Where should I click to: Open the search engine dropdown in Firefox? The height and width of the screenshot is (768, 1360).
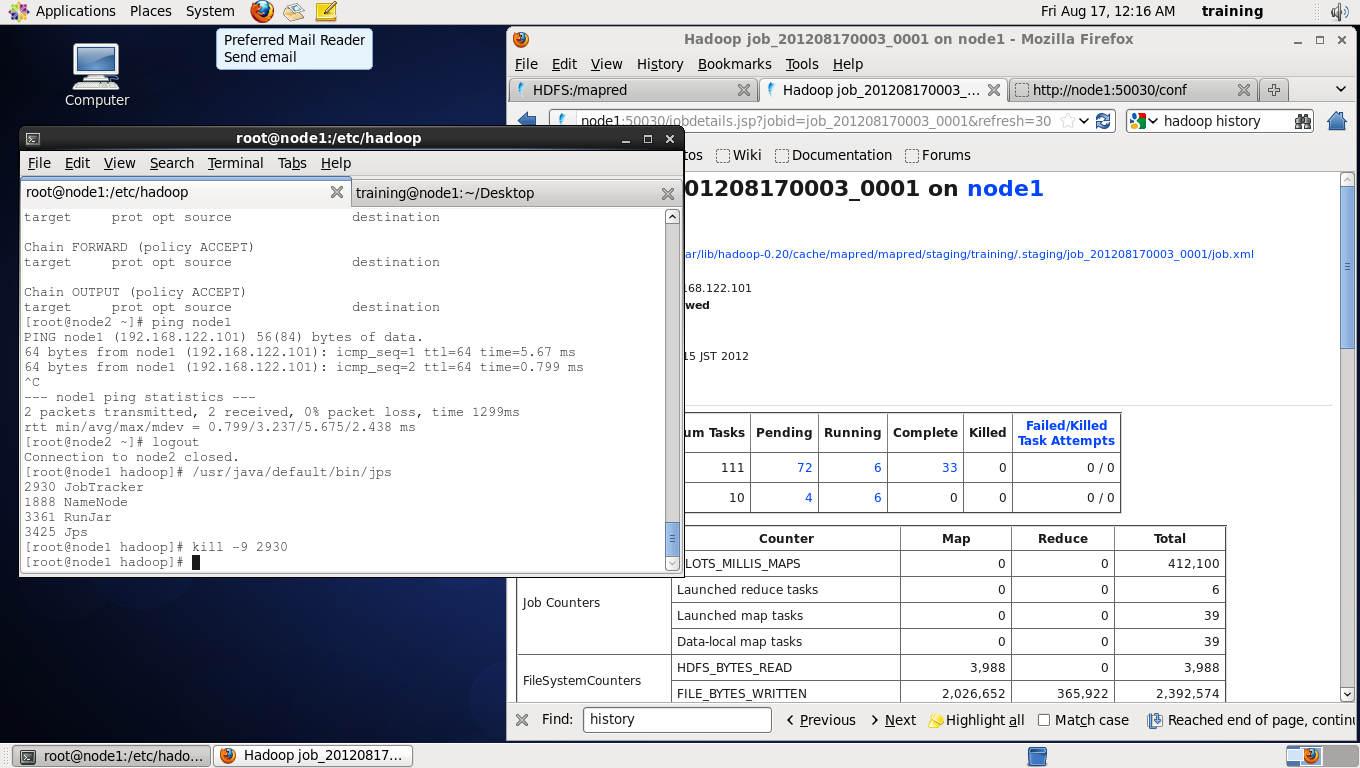[x=1143, y=121]
